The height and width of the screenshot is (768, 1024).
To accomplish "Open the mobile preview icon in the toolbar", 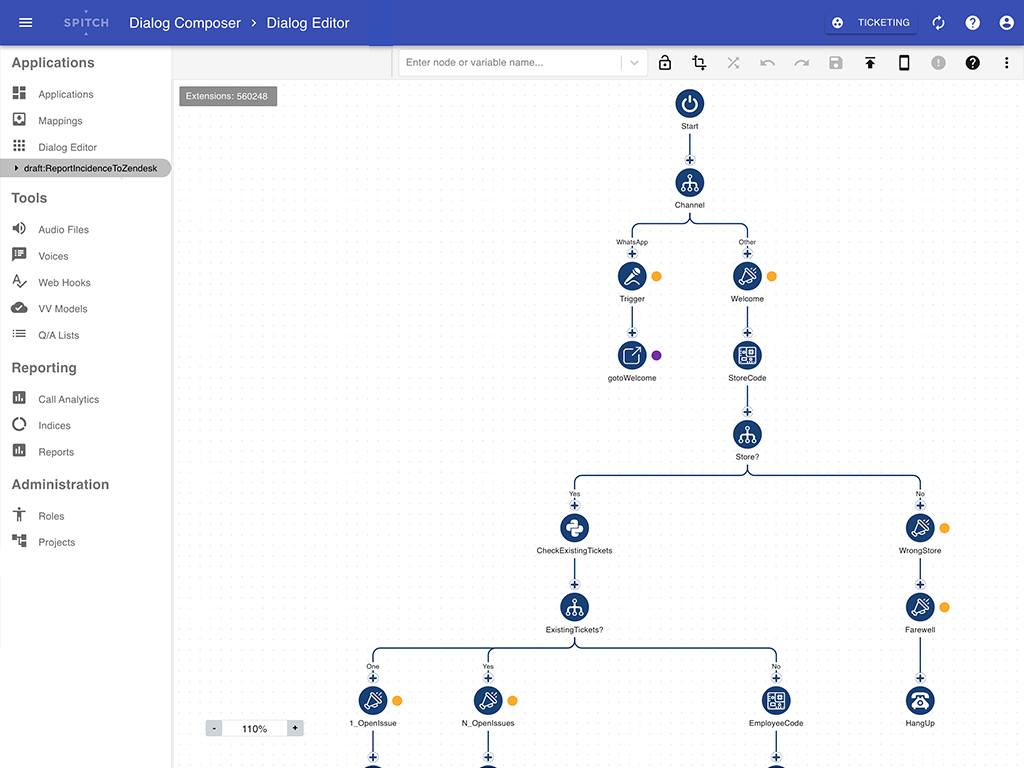I will [x=903, y=62].
